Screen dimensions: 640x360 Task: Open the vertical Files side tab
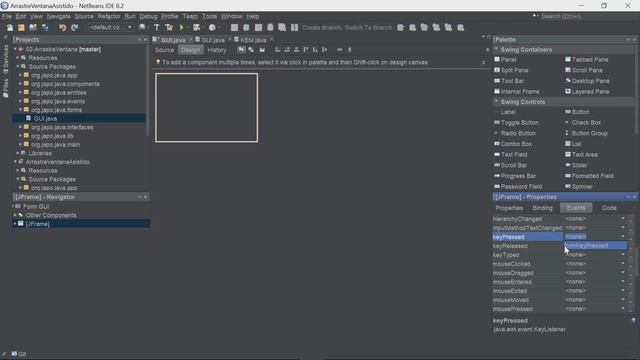point(6,89)
